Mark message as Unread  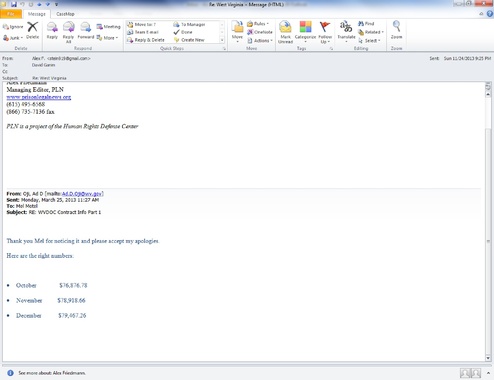(285, 32)
